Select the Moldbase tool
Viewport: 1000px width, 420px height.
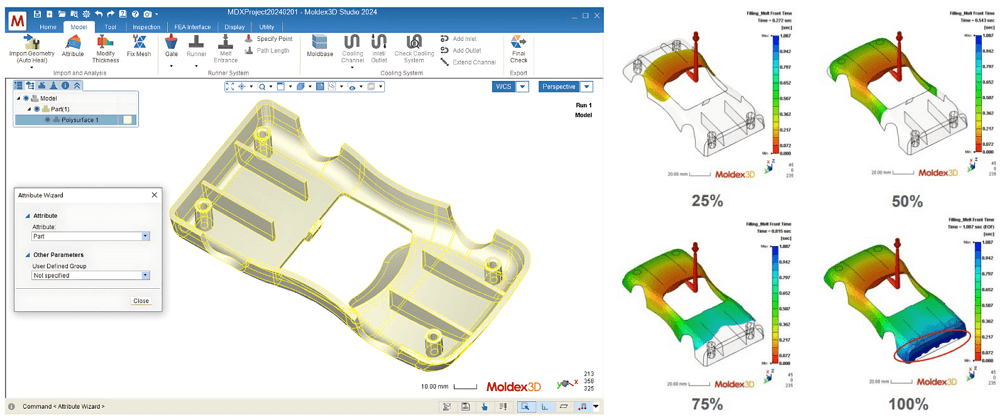click(322, 47)
